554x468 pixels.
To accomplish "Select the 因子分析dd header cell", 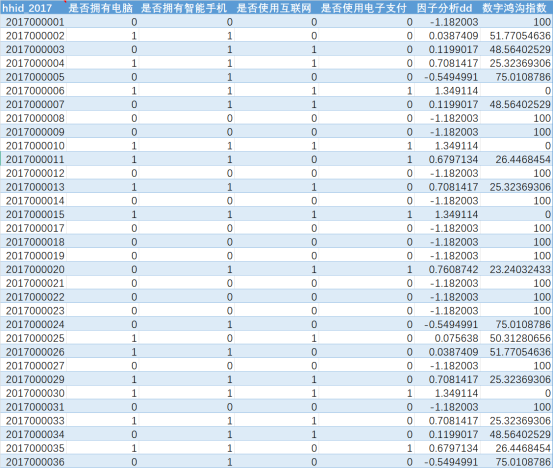I will click(x=447, y=8).
